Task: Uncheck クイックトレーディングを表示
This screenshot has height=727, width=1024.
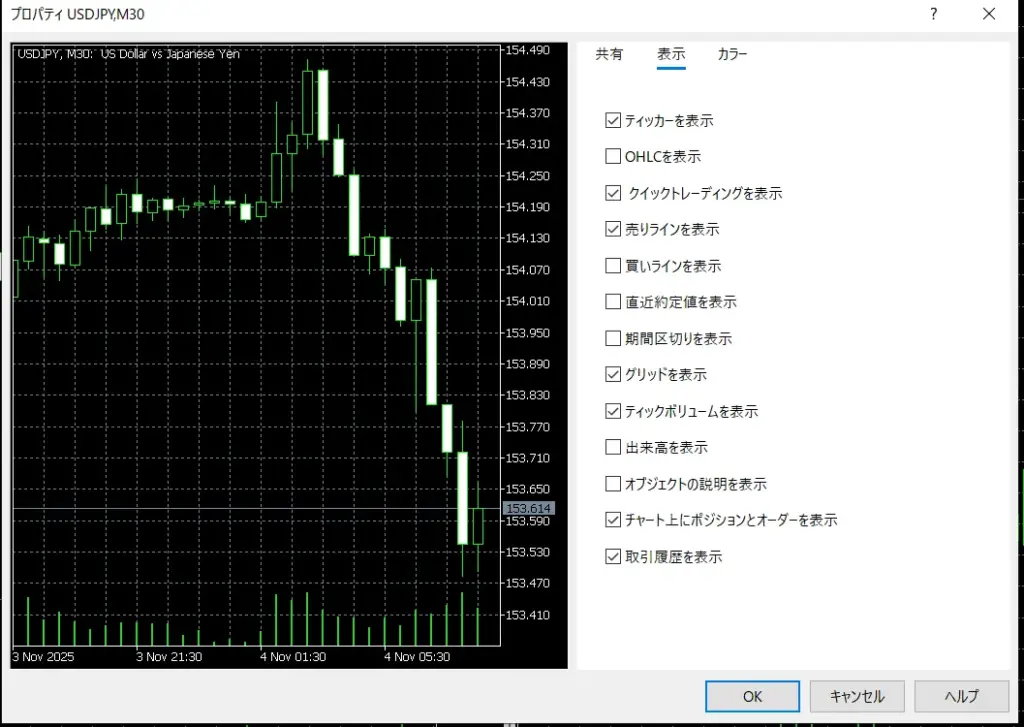Action: tap(613, 193)
